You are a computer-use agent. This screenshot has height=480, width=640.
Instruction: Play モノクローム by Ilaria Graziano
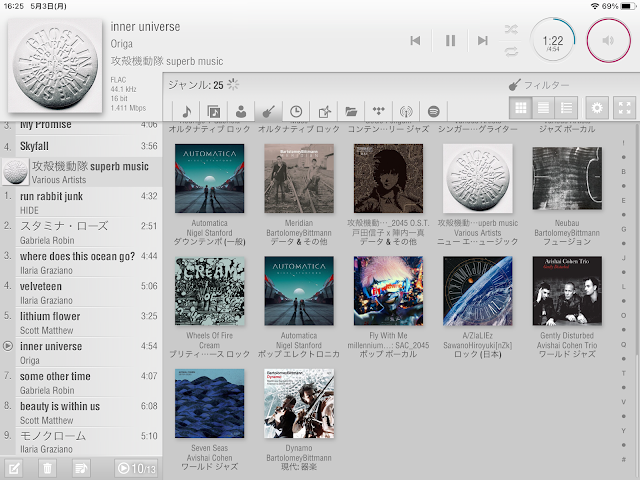tap(81, 442)
